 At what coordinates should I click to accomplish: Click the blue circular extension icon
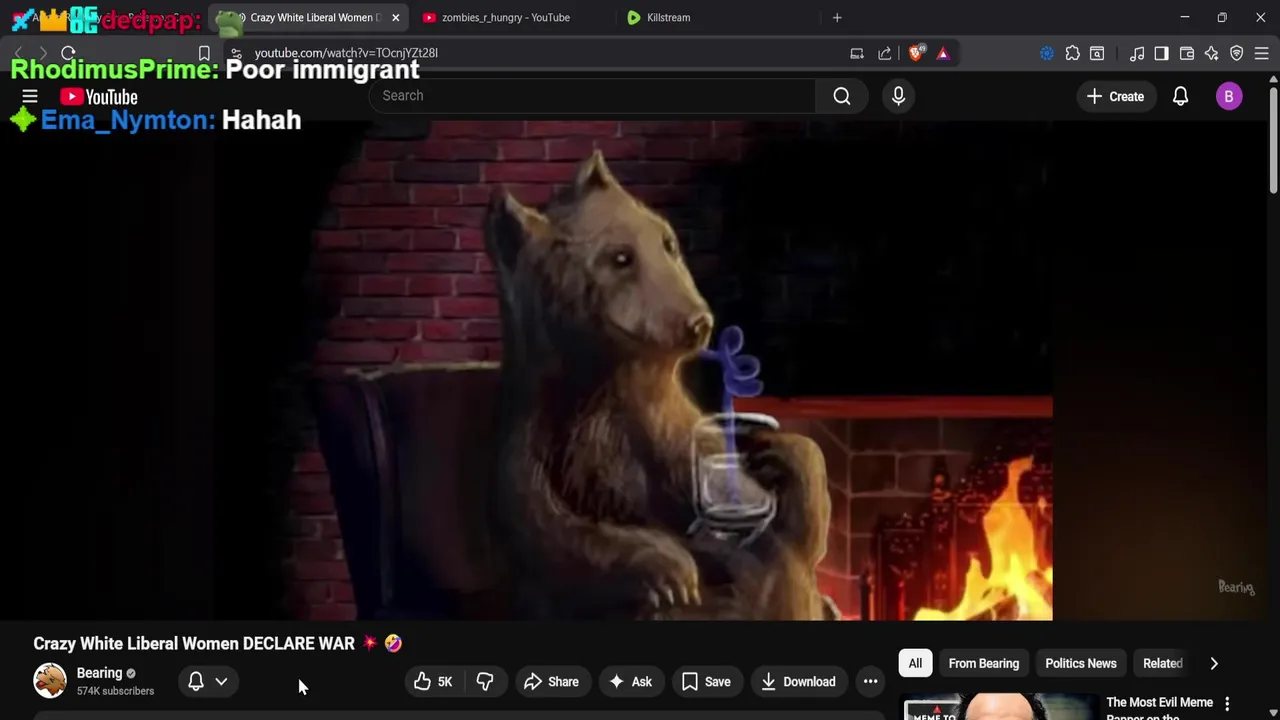pyautogui.click(x=1047, y=53)
